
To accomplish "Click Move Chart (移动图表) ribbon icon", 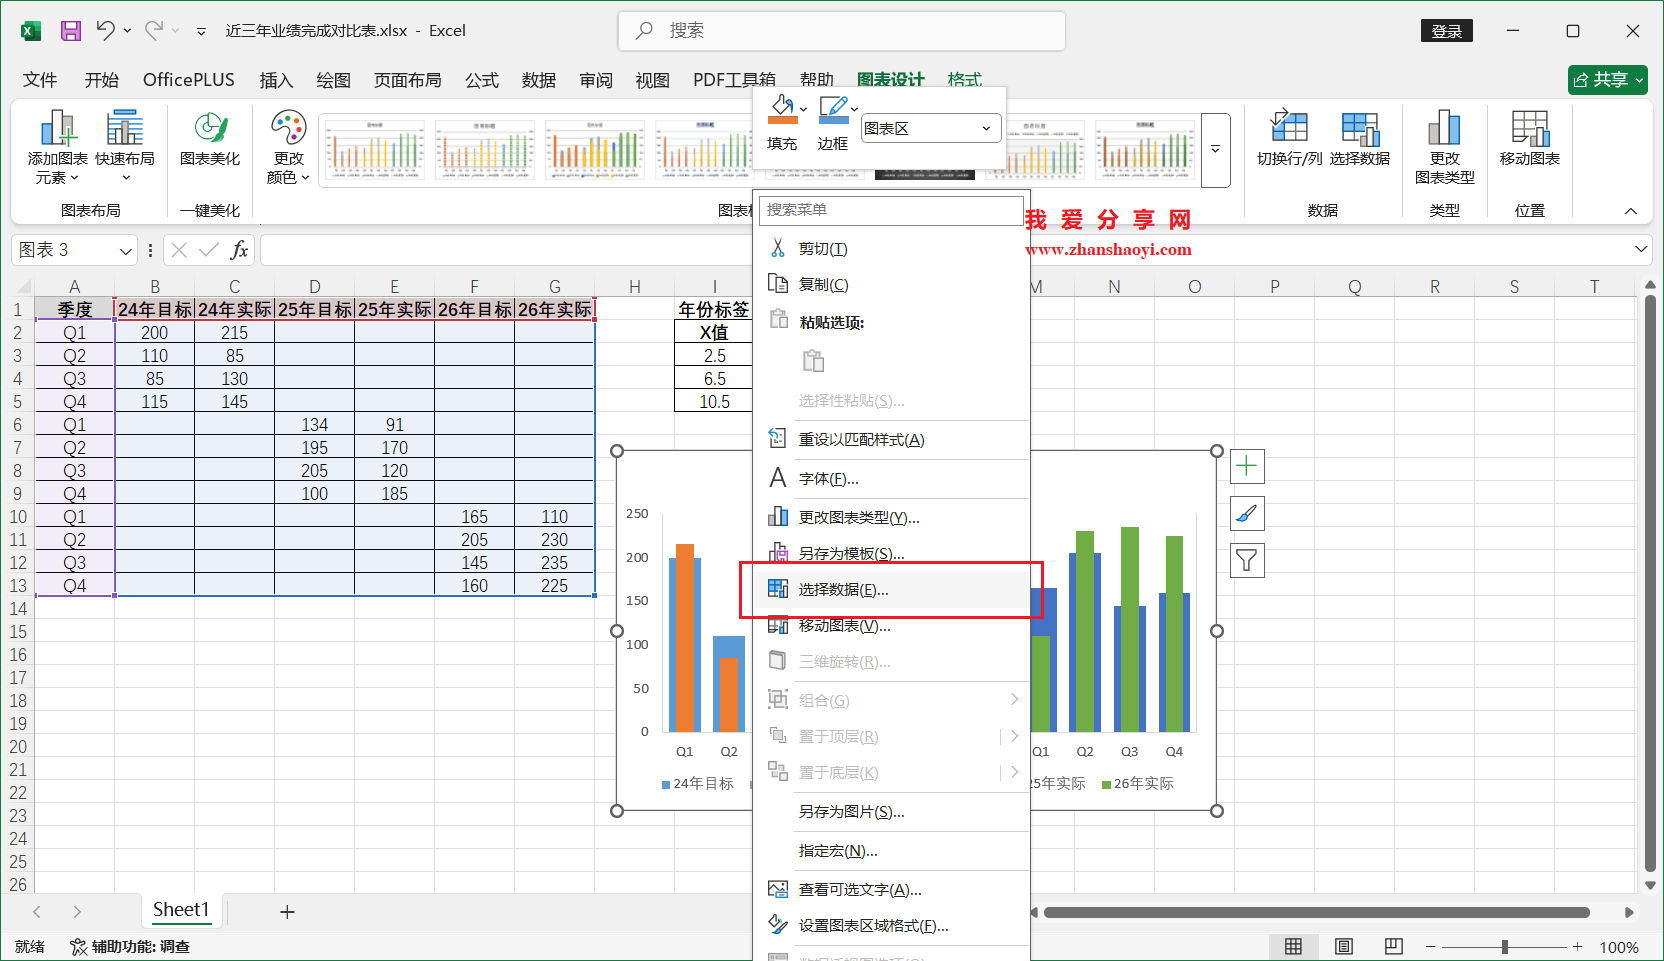I will click(x=1529, y=139).
